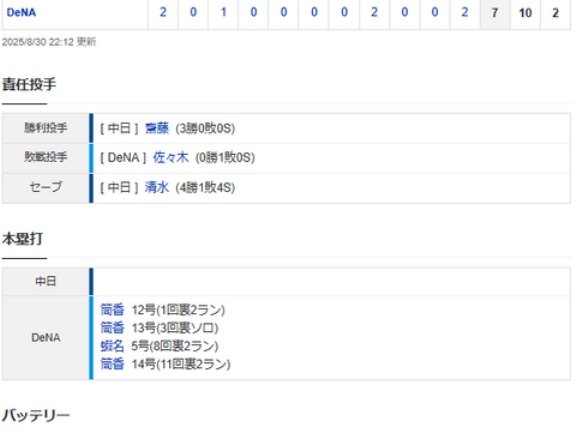Open DeNA's 1st inning score of 2

pyautogui.click(x=163, y=12)
